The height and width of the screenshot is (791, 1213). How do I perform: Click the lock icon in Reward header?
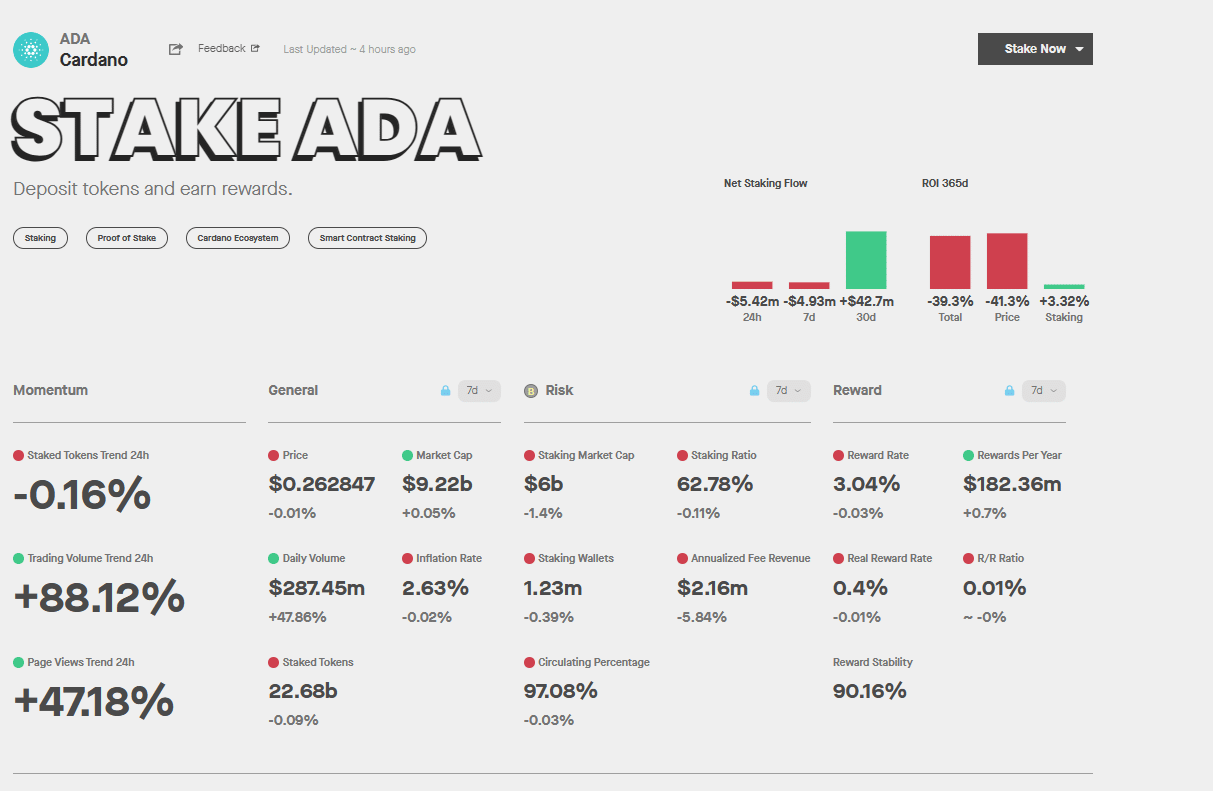[1009, 391]
